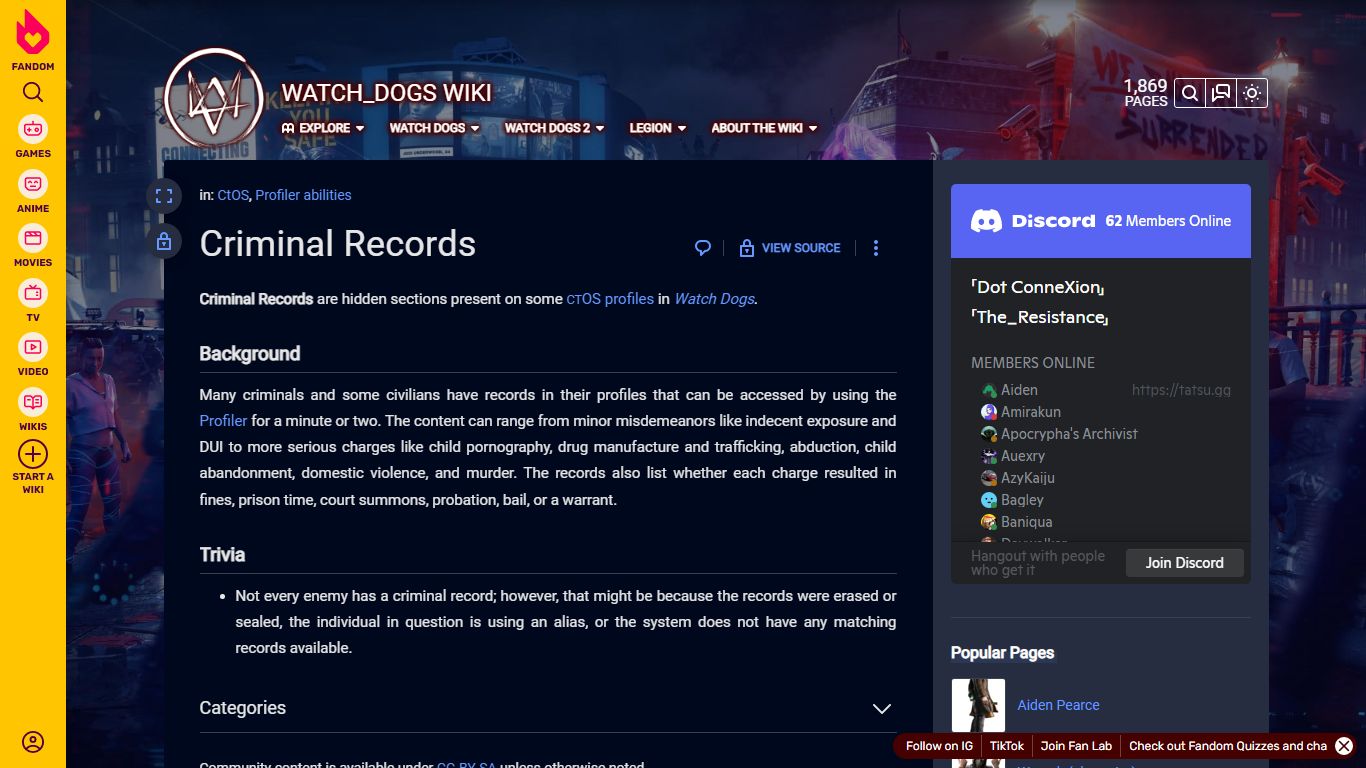Open the Watch Dogs 2 menu
Viewport: 1366px width, 768px height.
(x=555, y=128)
